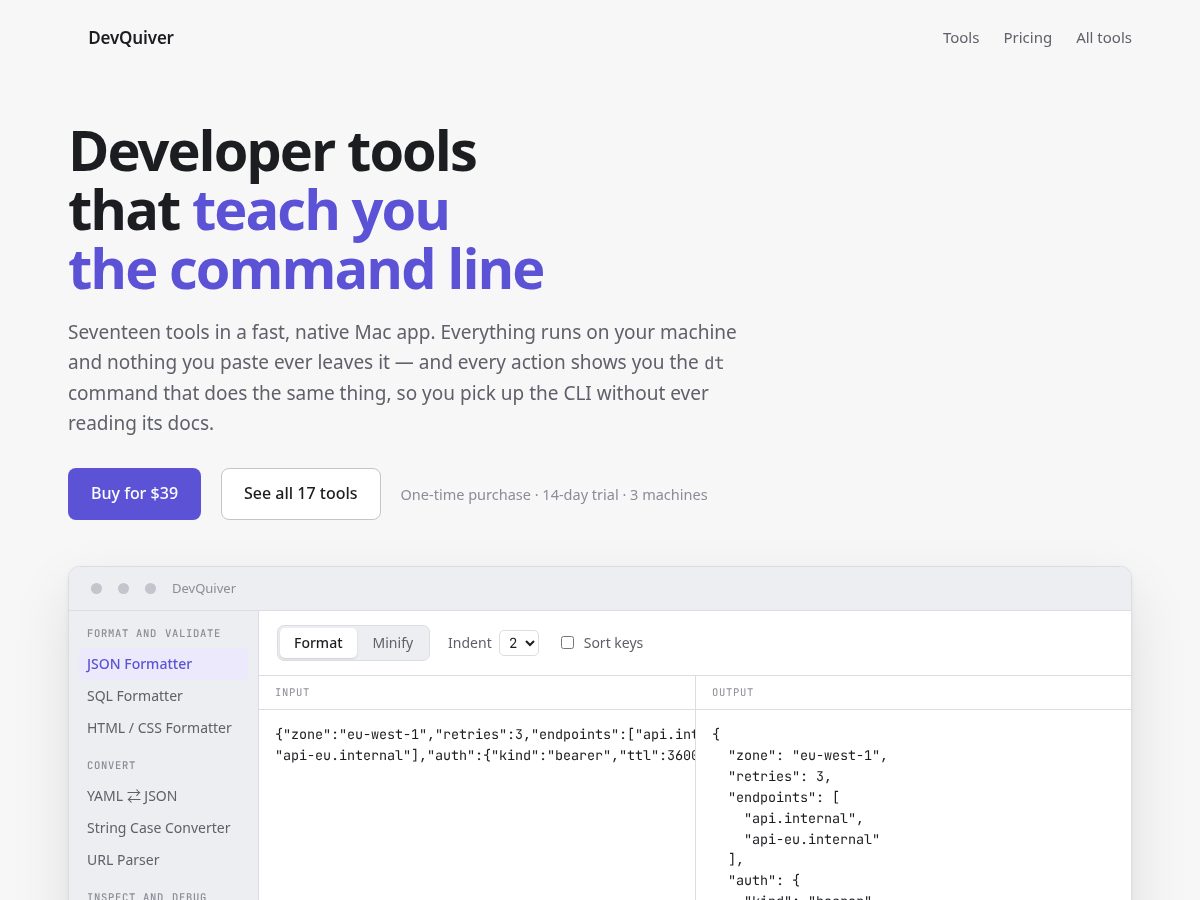Click the "Developer tools" headline
Image resolution: width=1200 pixels, height=900 pixels.
[272, 151]
